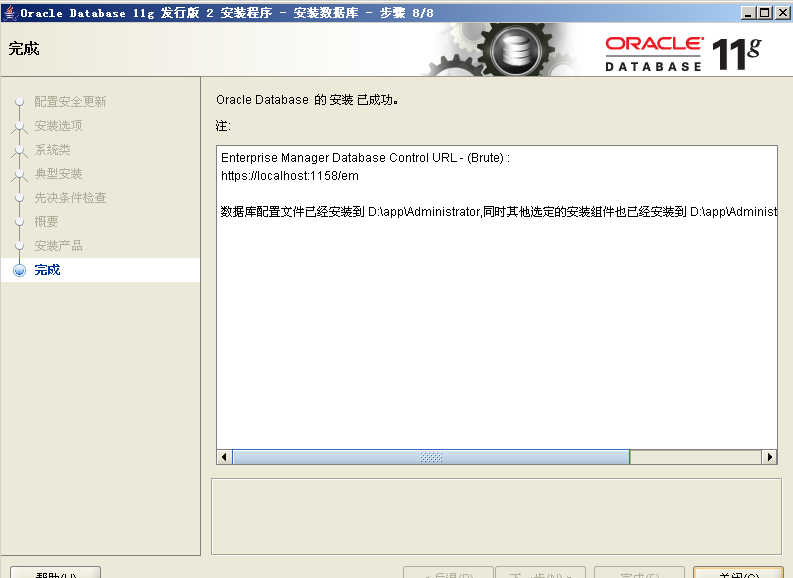The image size is (793, 578).
Task: Select the 安装选项 step
Action: pos(58,125)
